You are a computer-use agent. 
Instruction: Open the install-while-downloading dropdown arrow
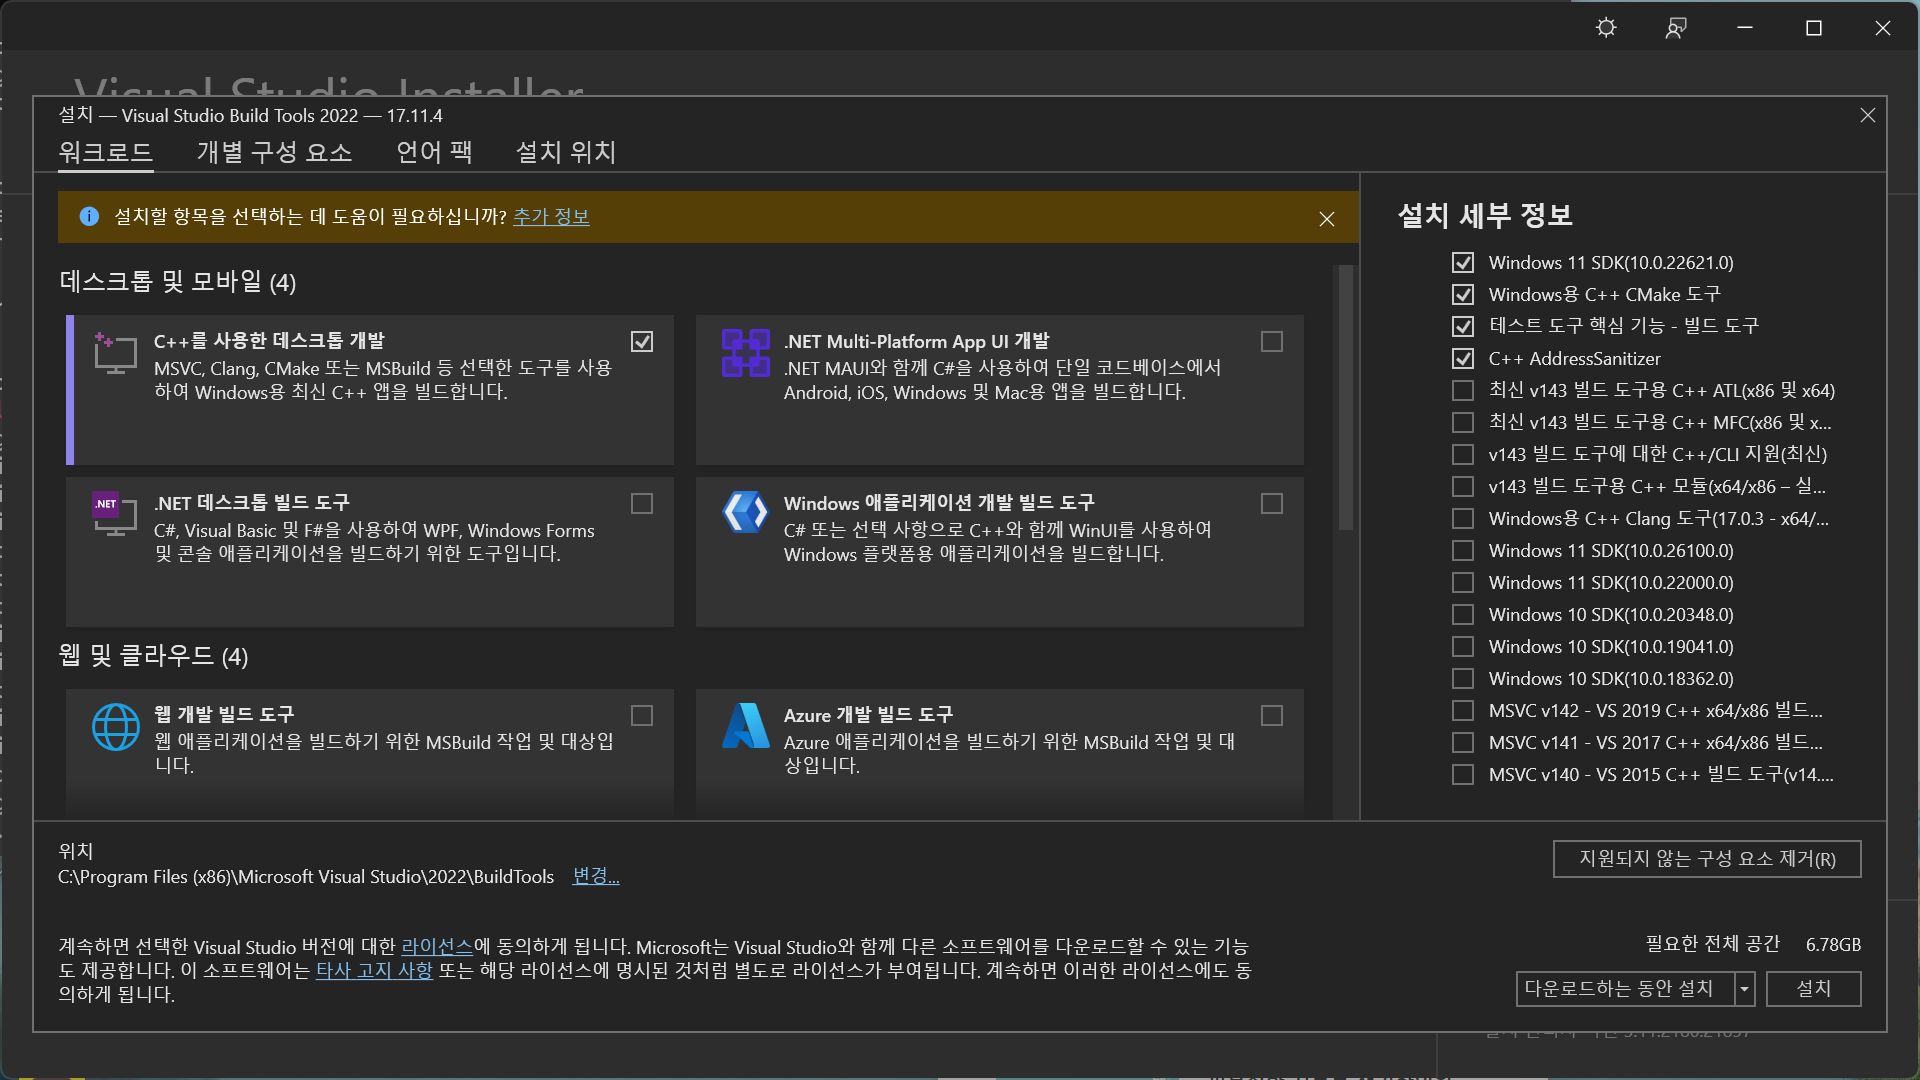click(x=1745, y=989)
